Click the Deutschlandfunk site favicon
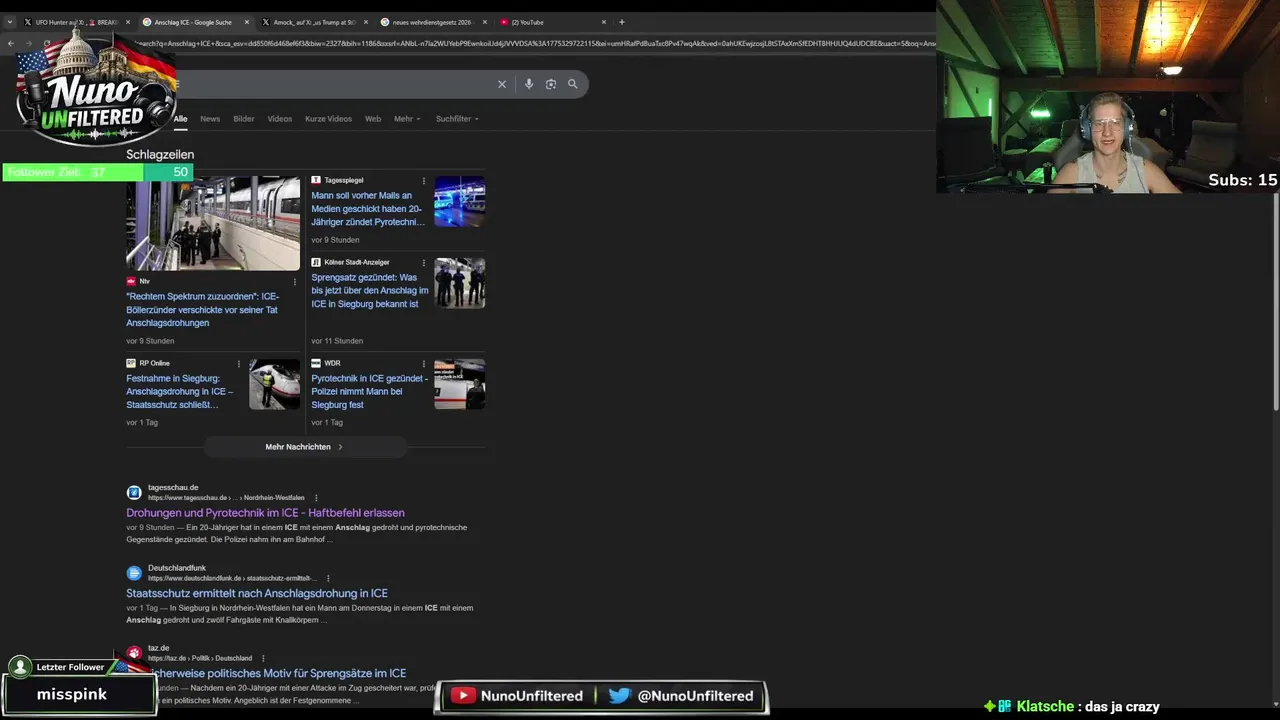Screen dimensions: 1280x720 (x=134, y=573)
